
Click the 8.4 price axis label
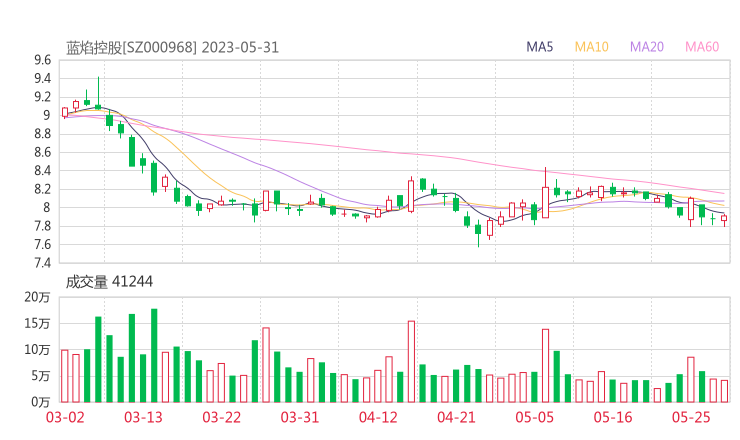pos(42,170)
